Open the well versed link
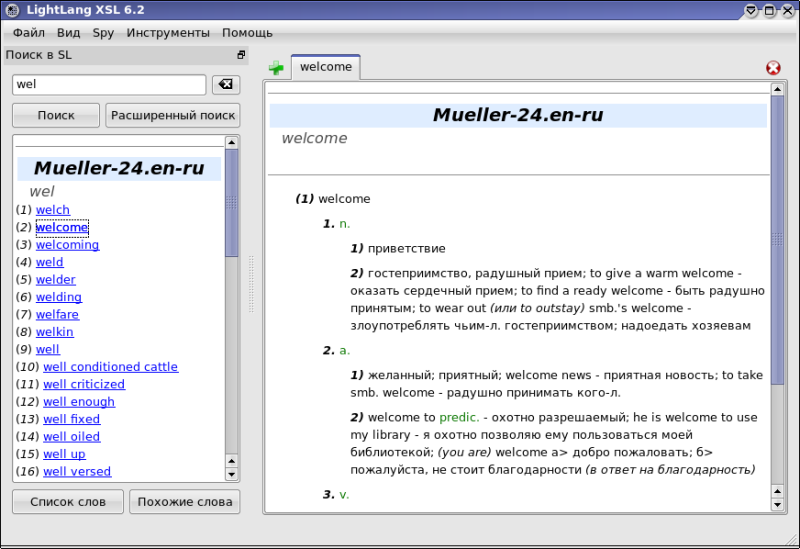The width and height of the screenshot is (800, 549). click(x=77, y=471)
